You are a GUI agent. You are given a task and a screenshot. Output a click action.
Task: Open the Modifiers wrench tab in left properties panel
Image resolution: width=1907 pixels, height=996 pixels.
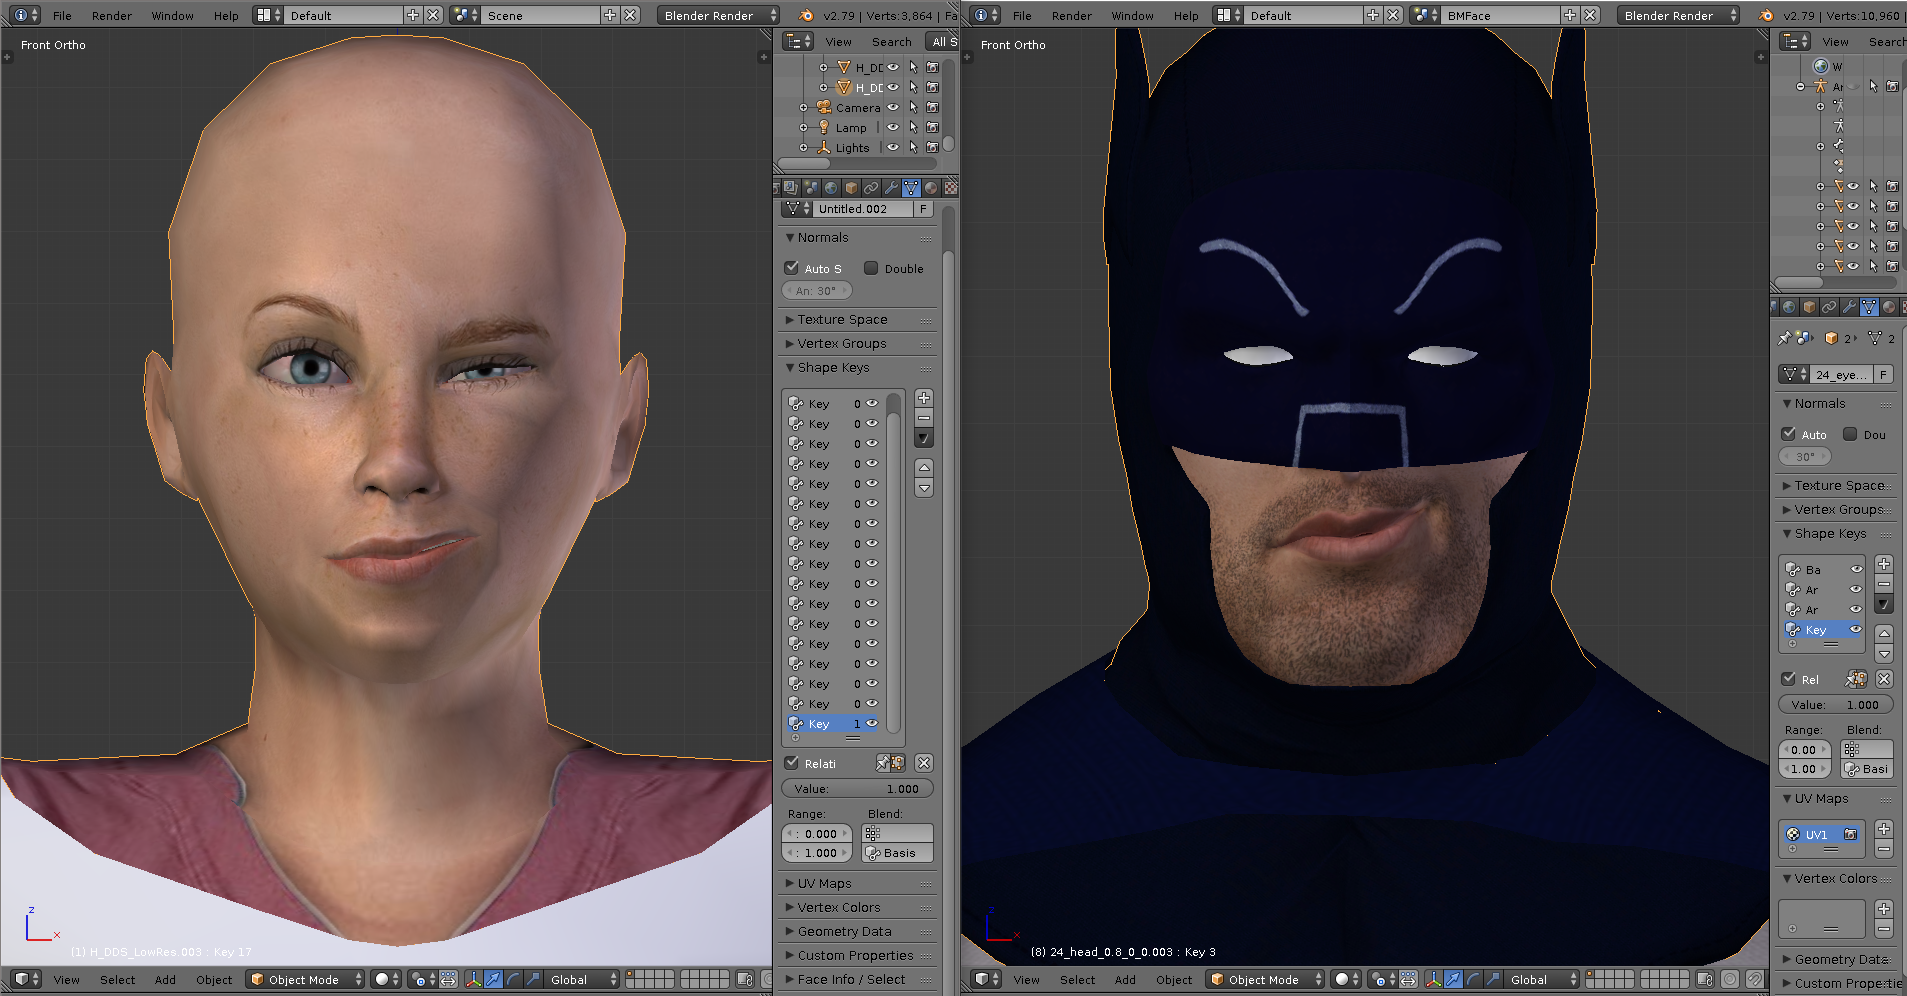[891, 187]
